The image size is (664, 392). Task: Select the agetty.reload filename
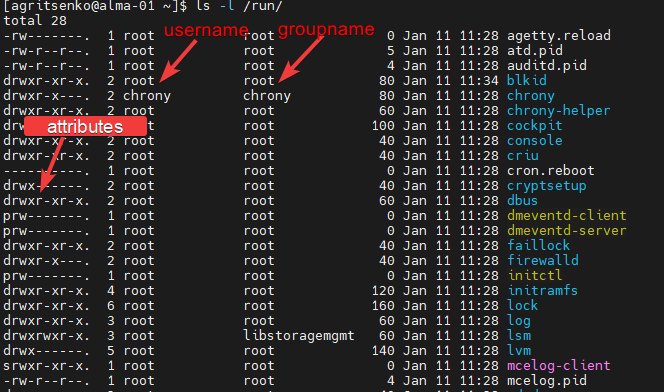click(x=559, y=36)
